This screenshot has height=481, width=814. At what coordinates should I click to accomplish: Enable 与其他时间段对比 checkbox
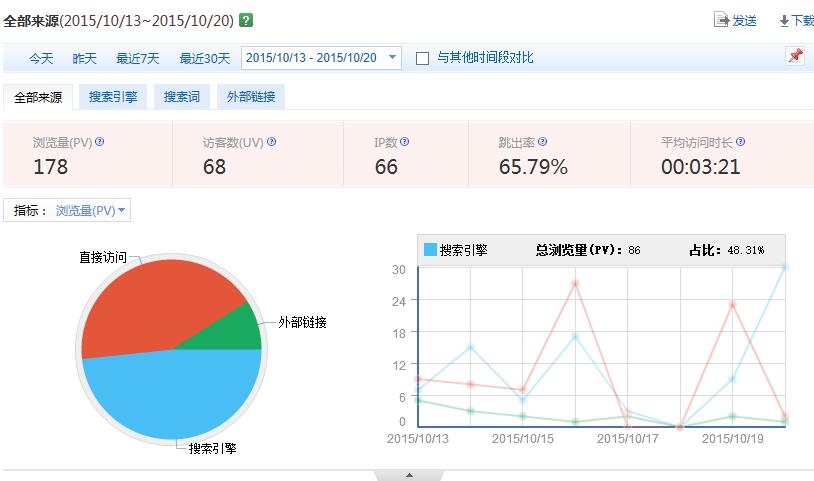(x=422, y=58)
